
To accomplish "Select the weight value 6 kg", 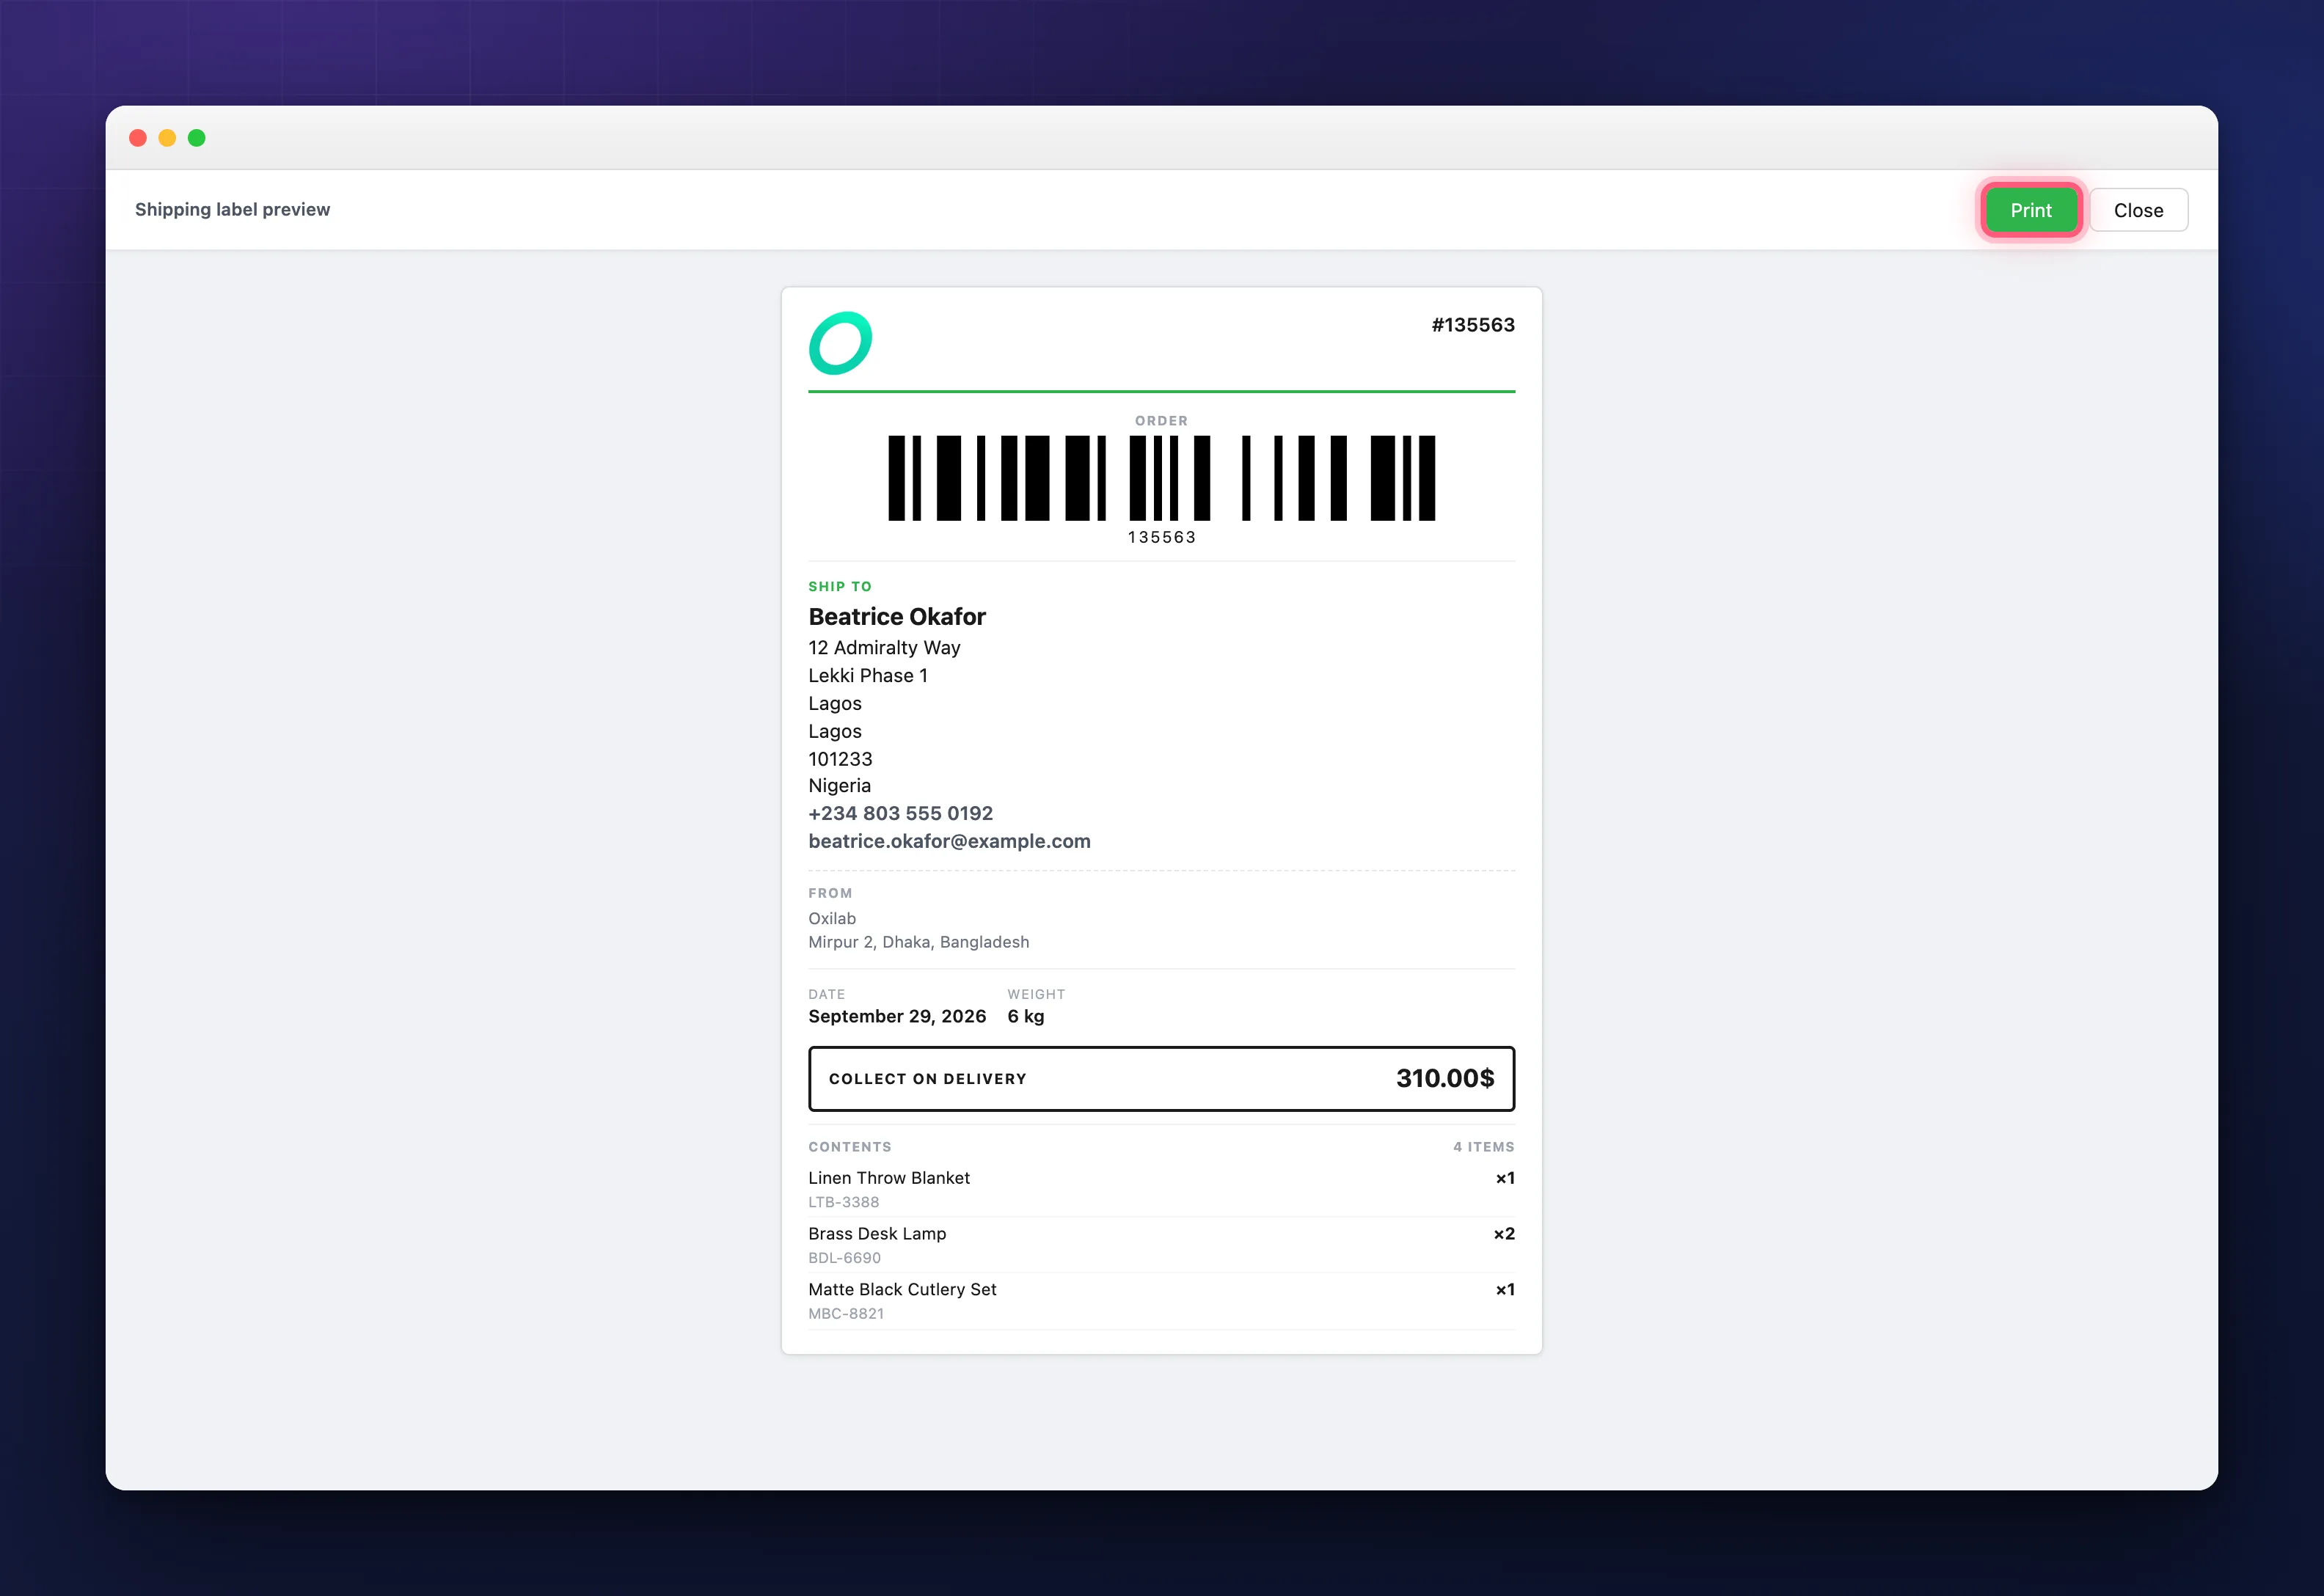I will (x=1026, y=1016).
